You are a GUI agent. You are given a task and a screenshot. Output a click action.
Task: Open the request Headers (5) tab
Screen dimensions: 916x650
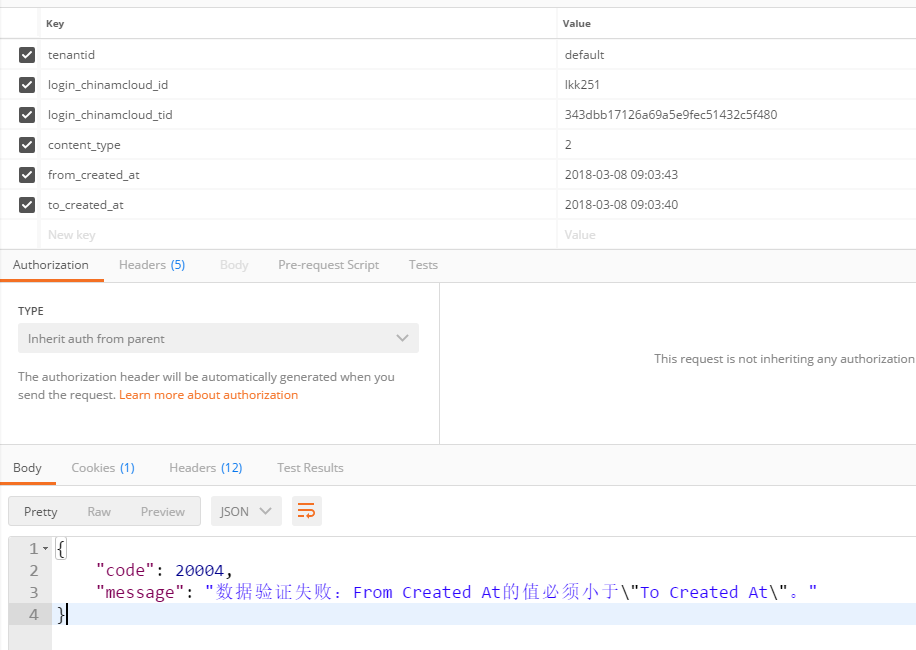(152, 265)
